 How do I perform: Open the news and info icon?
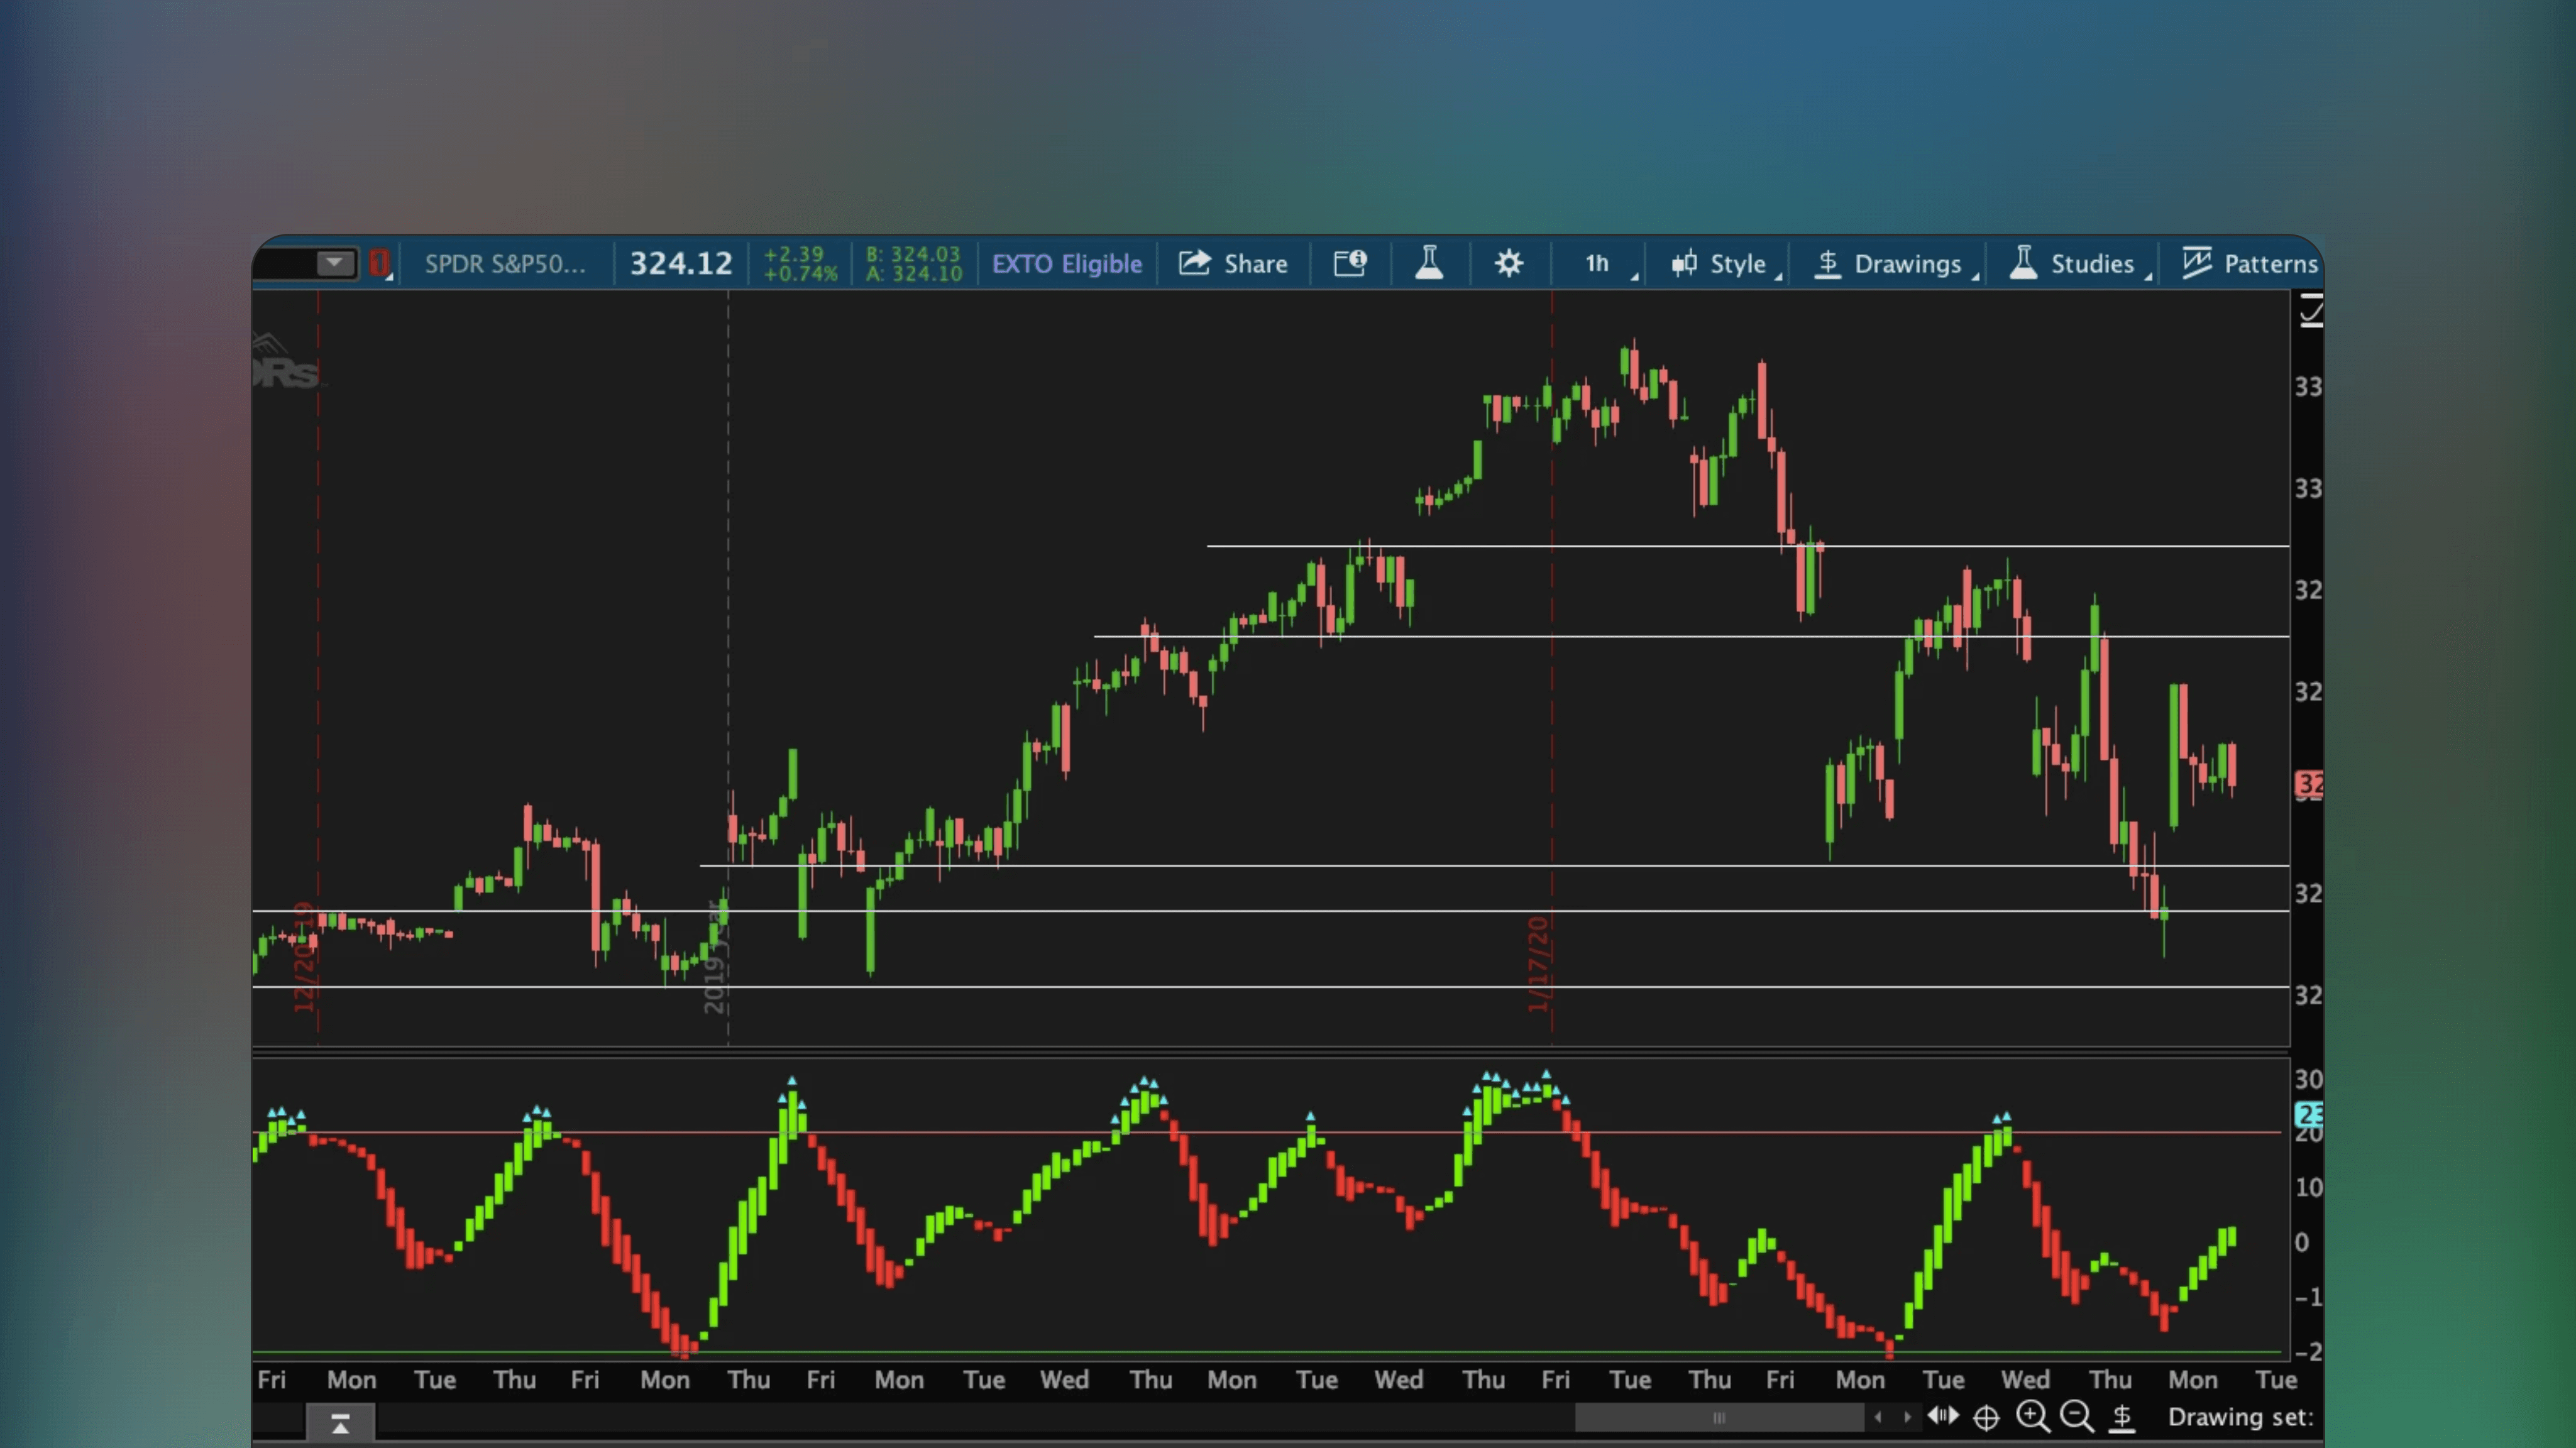coord(1350,263)
